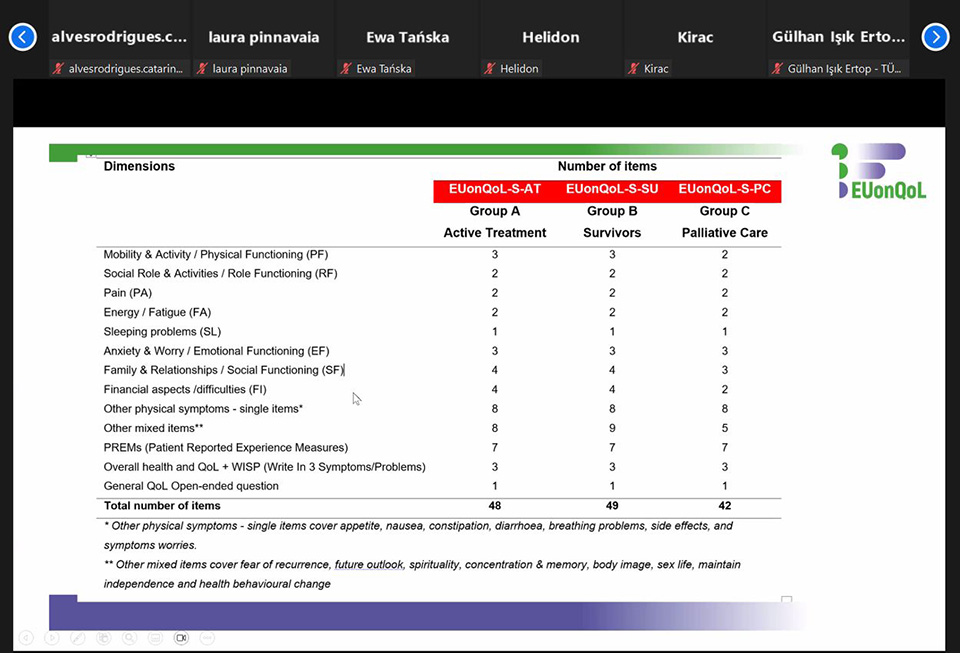Click muted mic icon beside Helidon's name
Screen dimensions: 960x653
490,69
